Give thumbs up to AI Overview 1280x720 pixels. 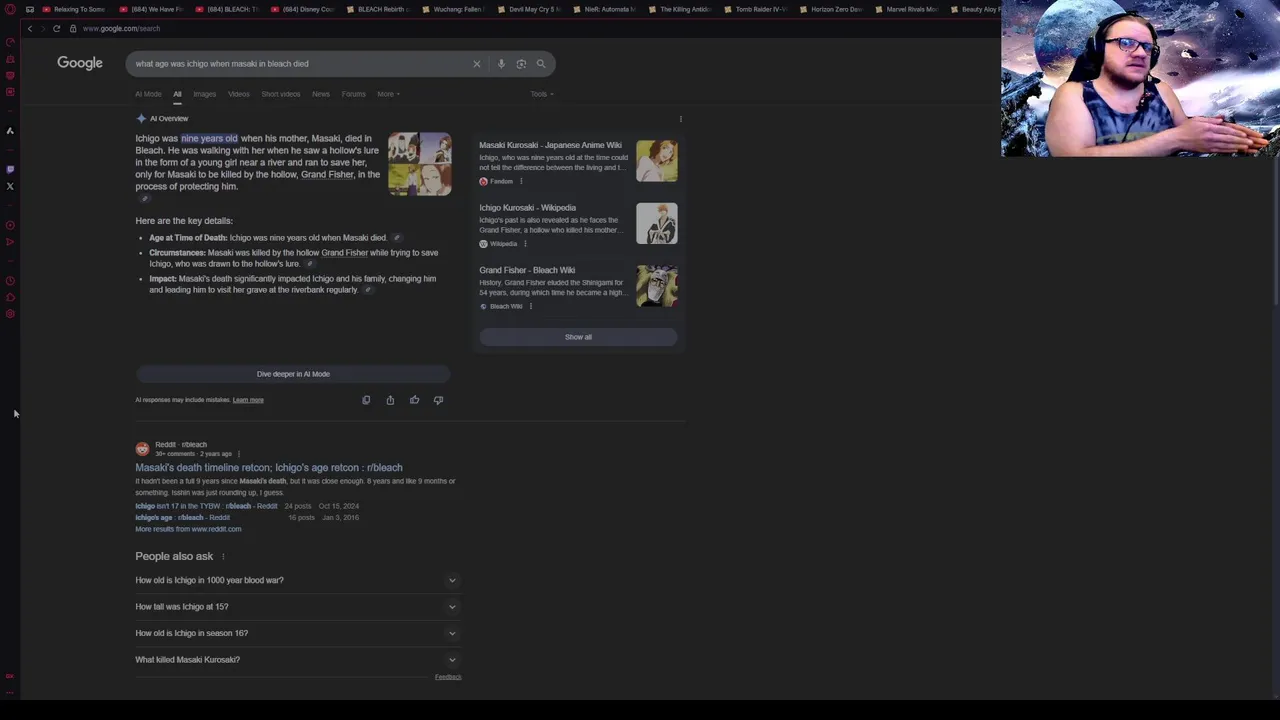pyautogui.click(x=414, y=400)
